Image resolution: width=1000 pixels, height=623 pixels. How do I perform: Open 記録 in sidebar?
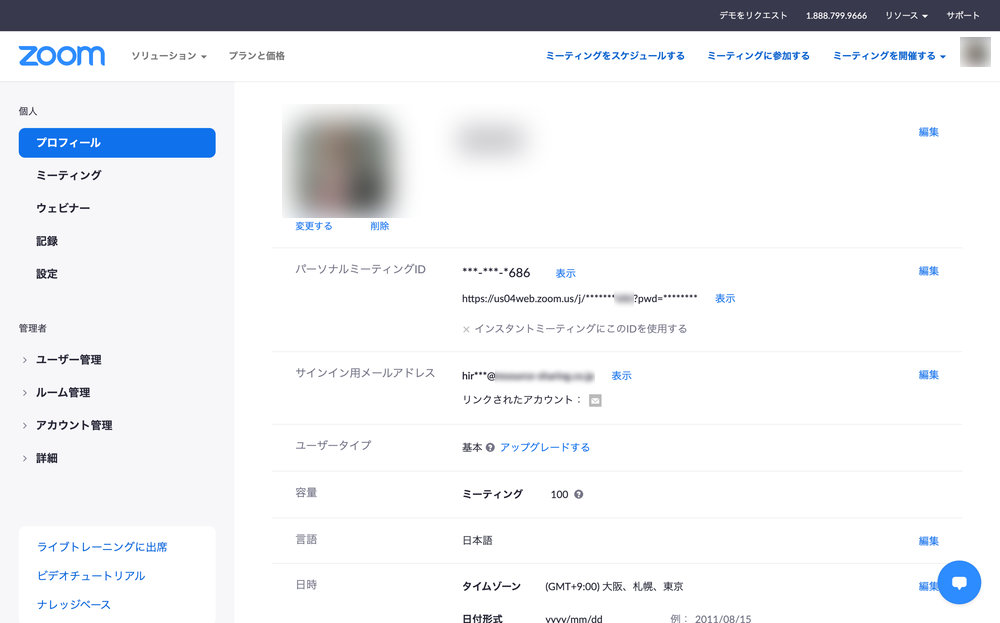pyautogui.click(x=47, y=241)
